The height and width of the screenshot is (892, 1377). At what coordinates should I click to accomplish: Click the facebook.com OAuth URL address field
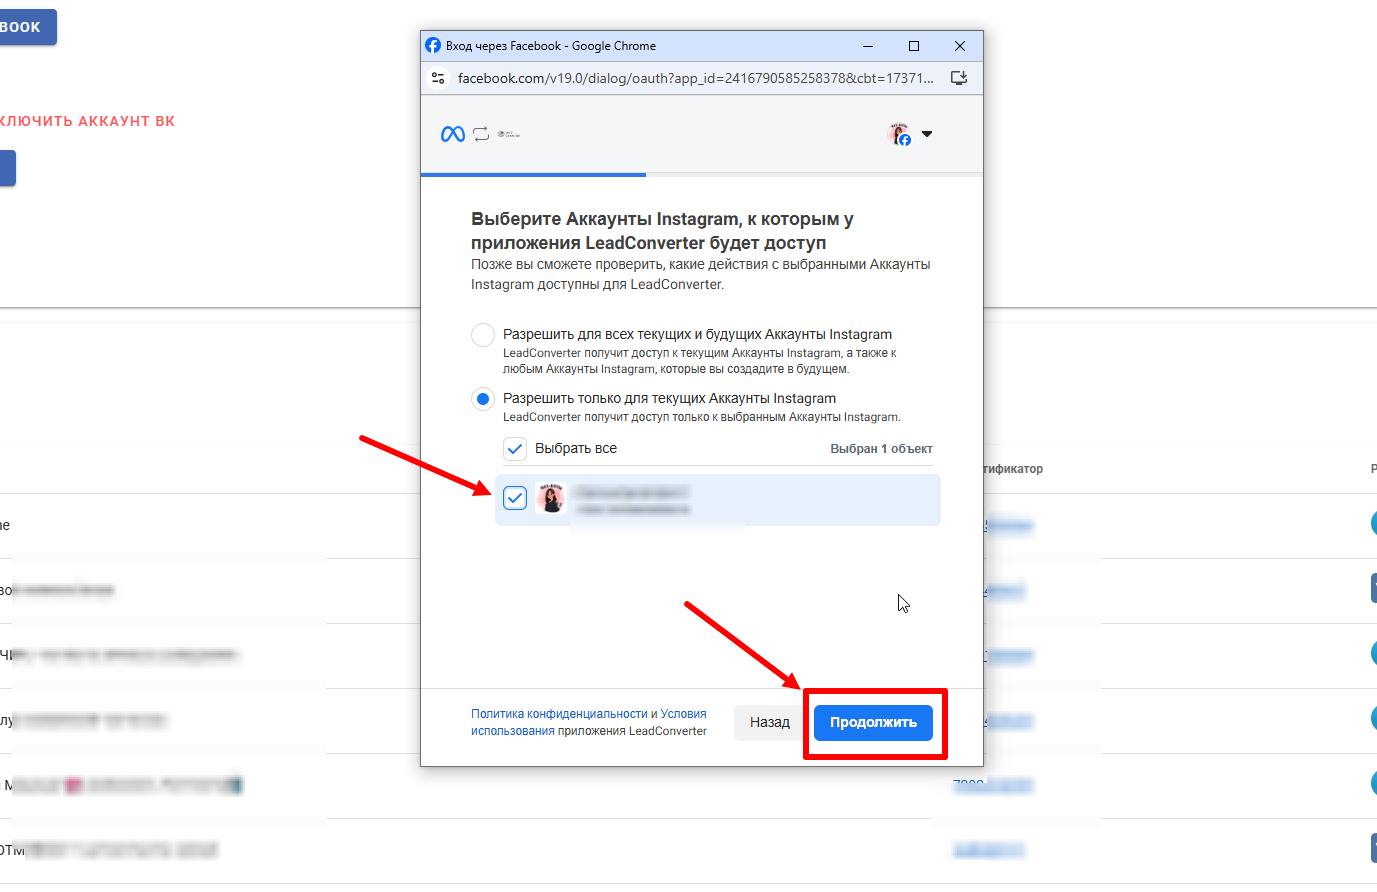pyautogui.click(x=695, y=78)
